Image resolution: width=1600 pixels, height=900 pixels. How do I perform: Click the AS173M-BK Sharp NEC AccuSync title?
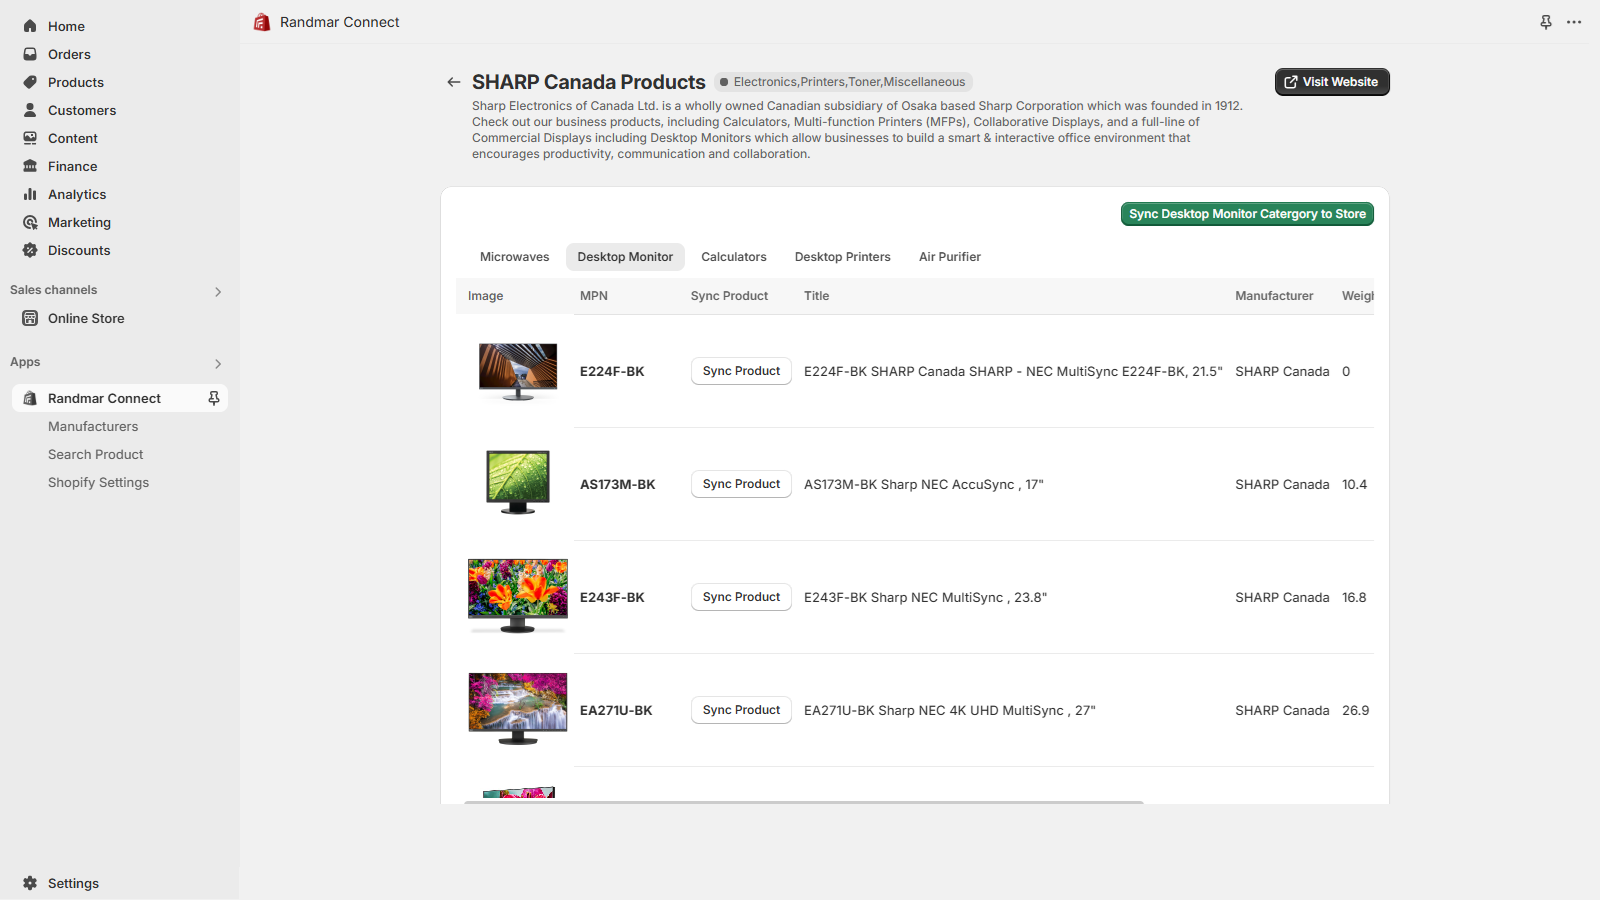tap(923, 484)
